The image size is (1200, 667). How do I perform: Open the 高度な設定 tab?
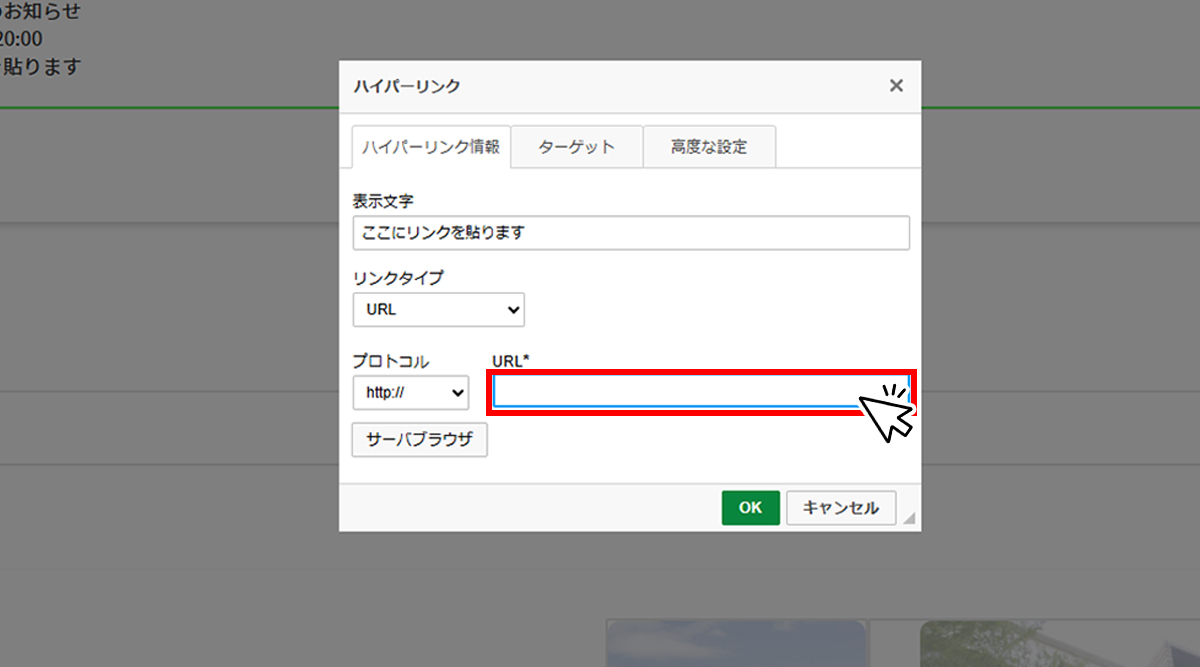point(709,147)
